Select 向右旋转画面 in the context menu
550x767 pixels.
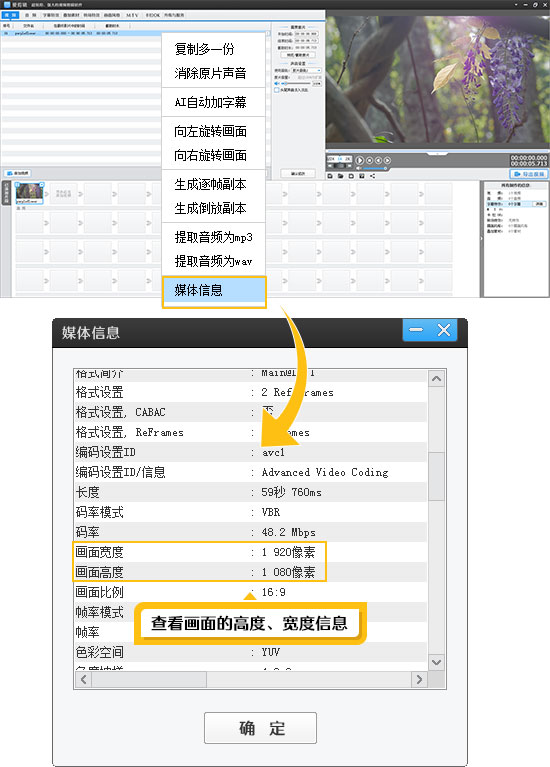pos(213,155)
